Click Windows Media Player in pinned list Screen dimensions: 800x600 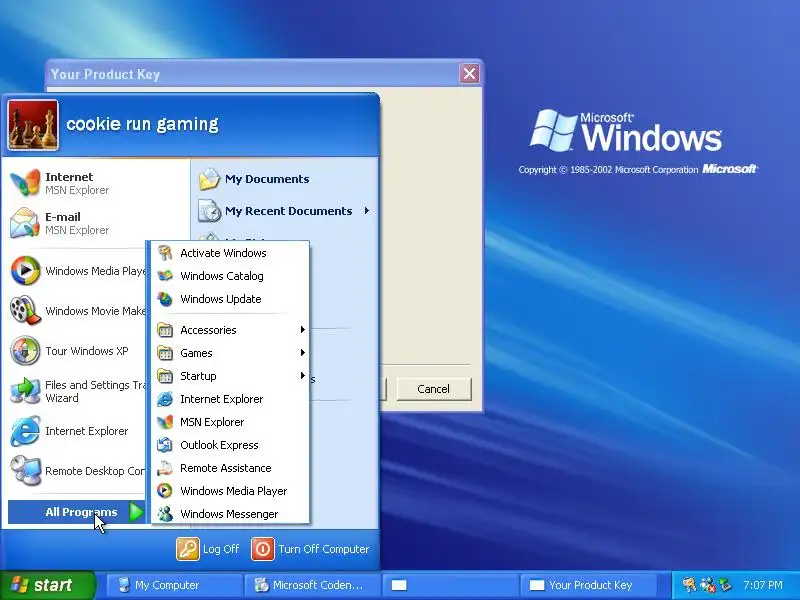coord(77,270)
